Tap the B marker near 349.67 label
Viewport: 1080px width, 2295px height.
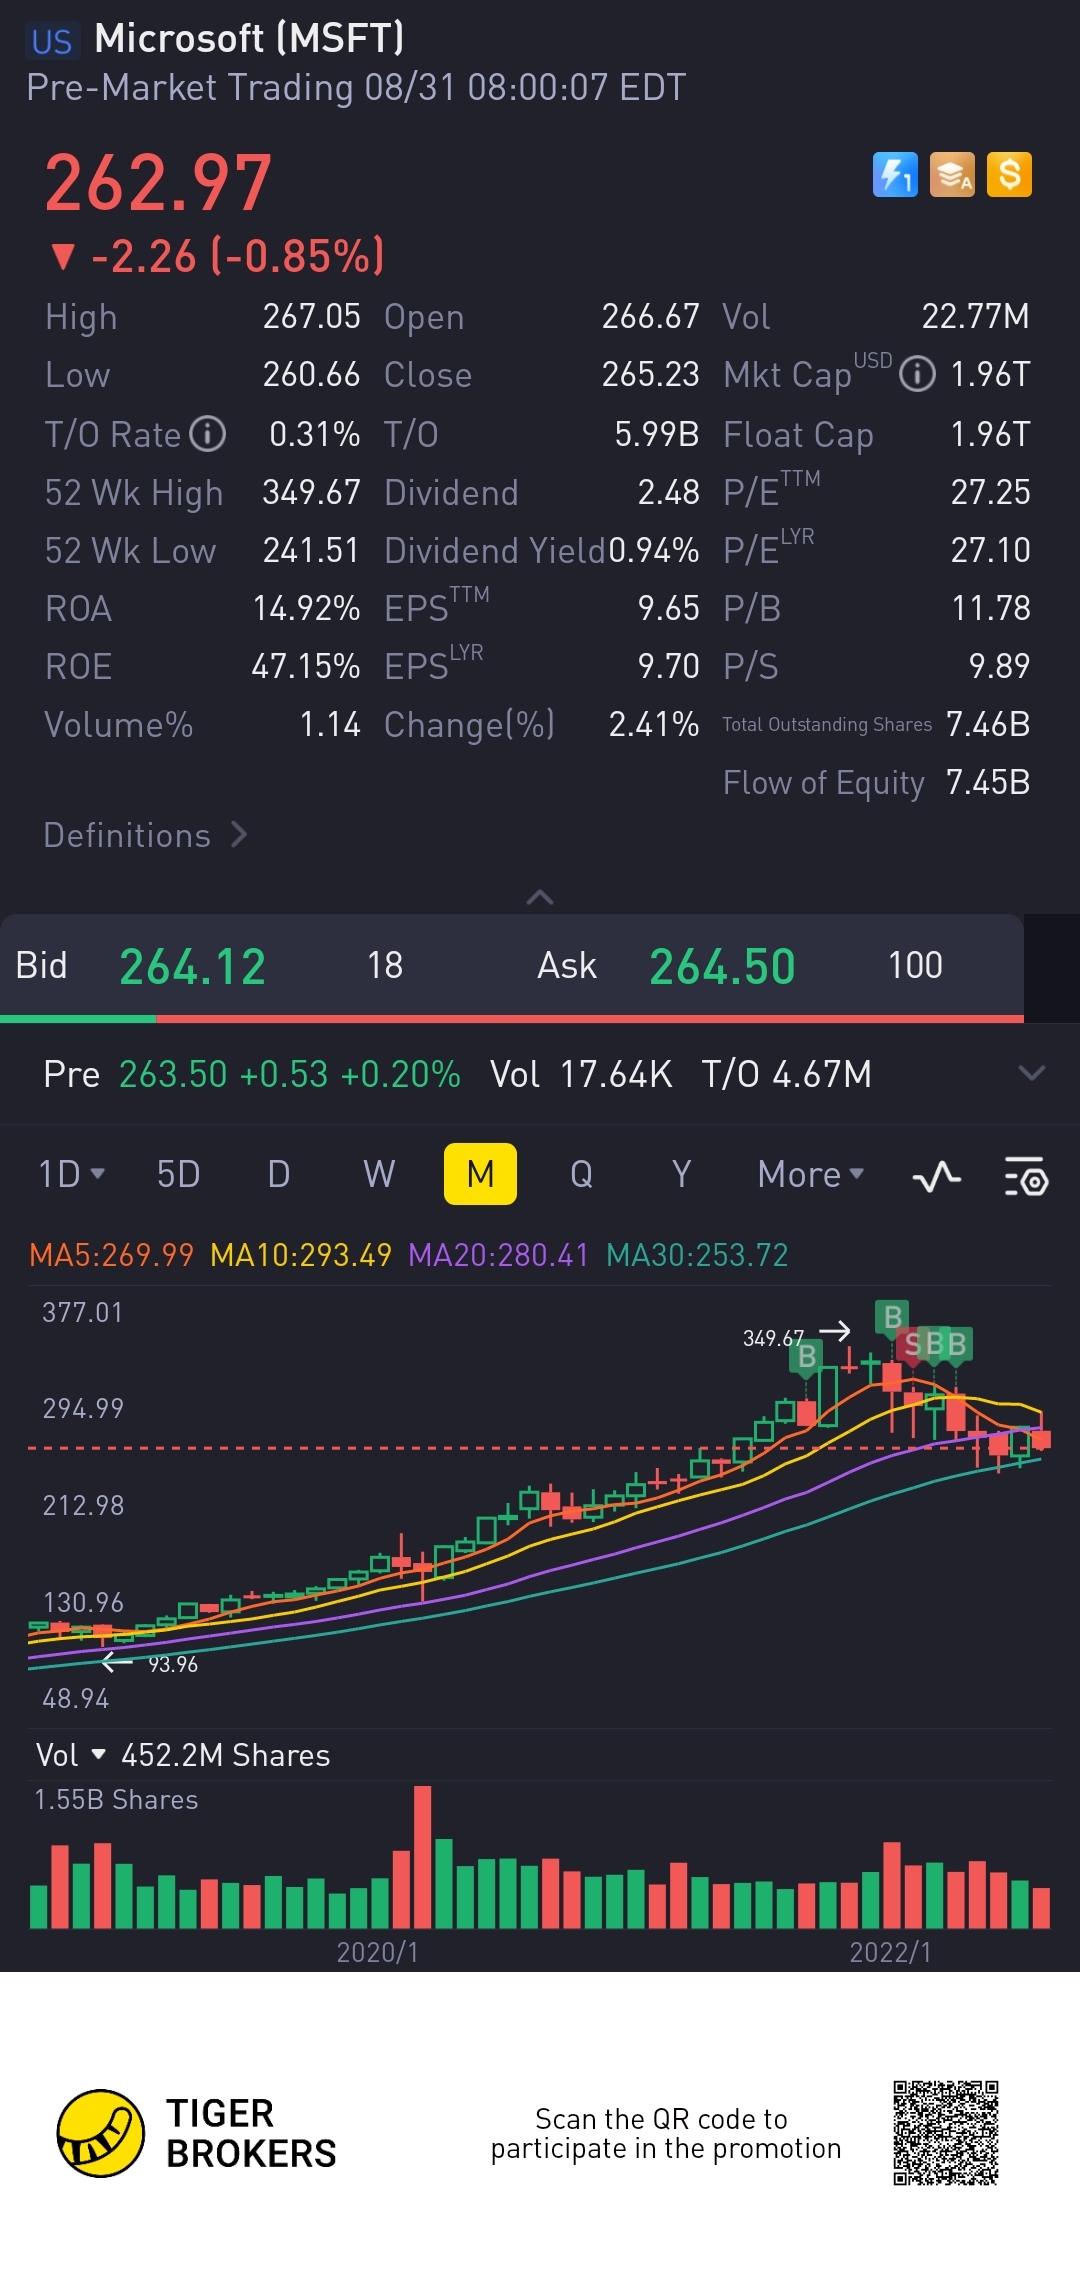coord(806,1356)
